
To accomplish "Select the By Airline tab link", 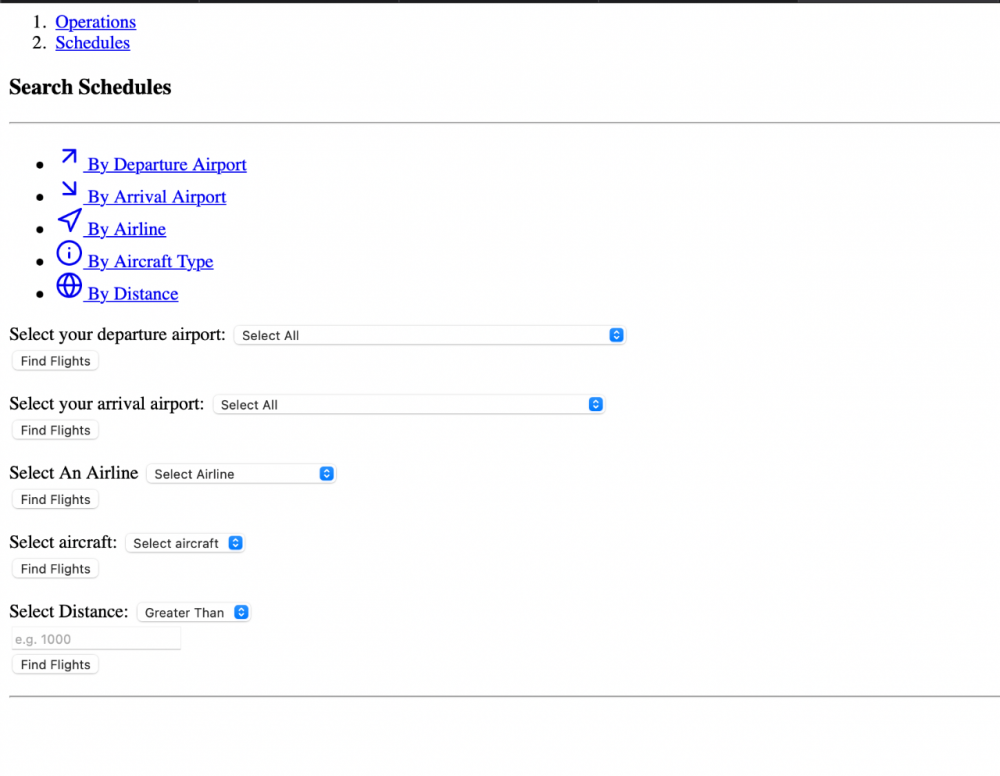I will point(126,229).
